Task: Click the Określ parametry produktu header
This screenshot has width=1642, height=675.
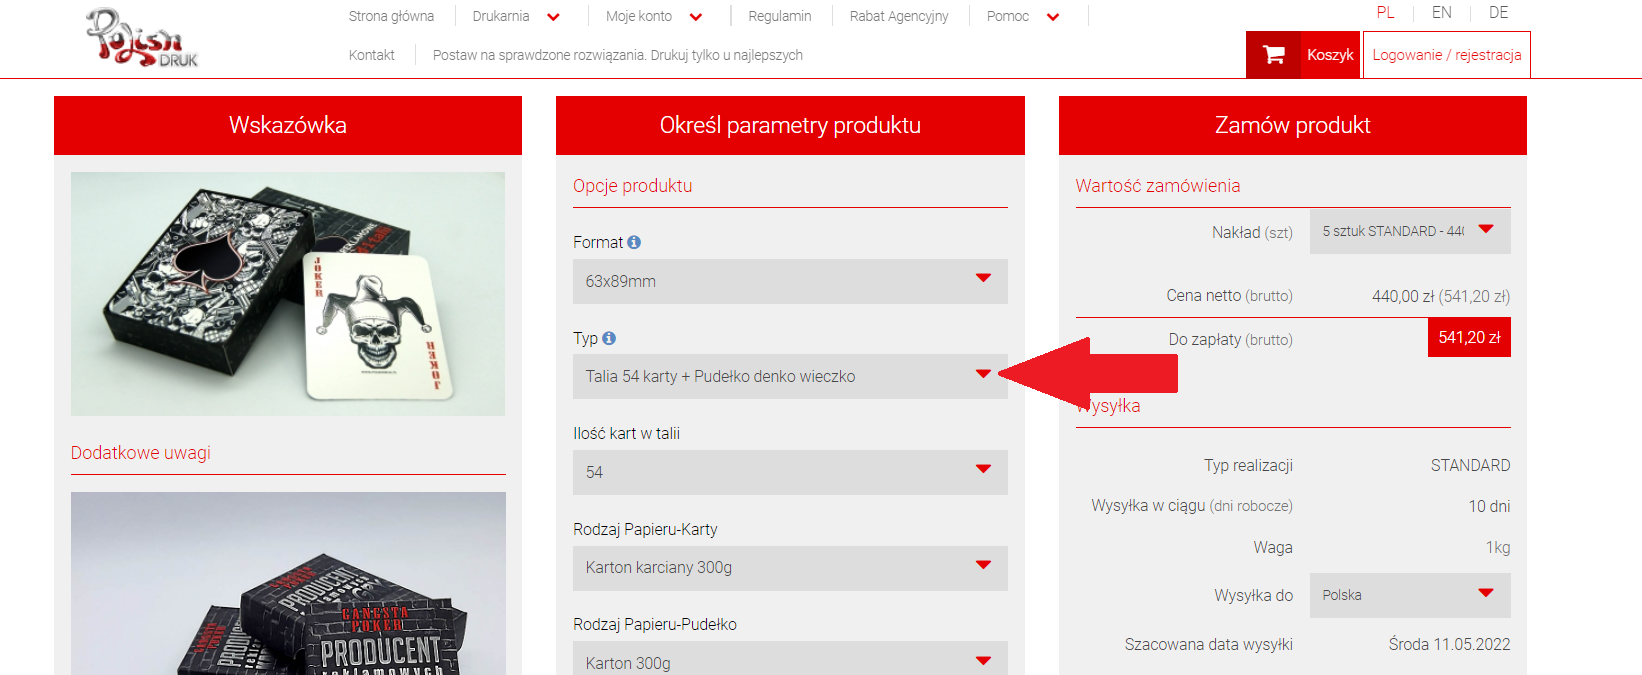Action: 790,125
